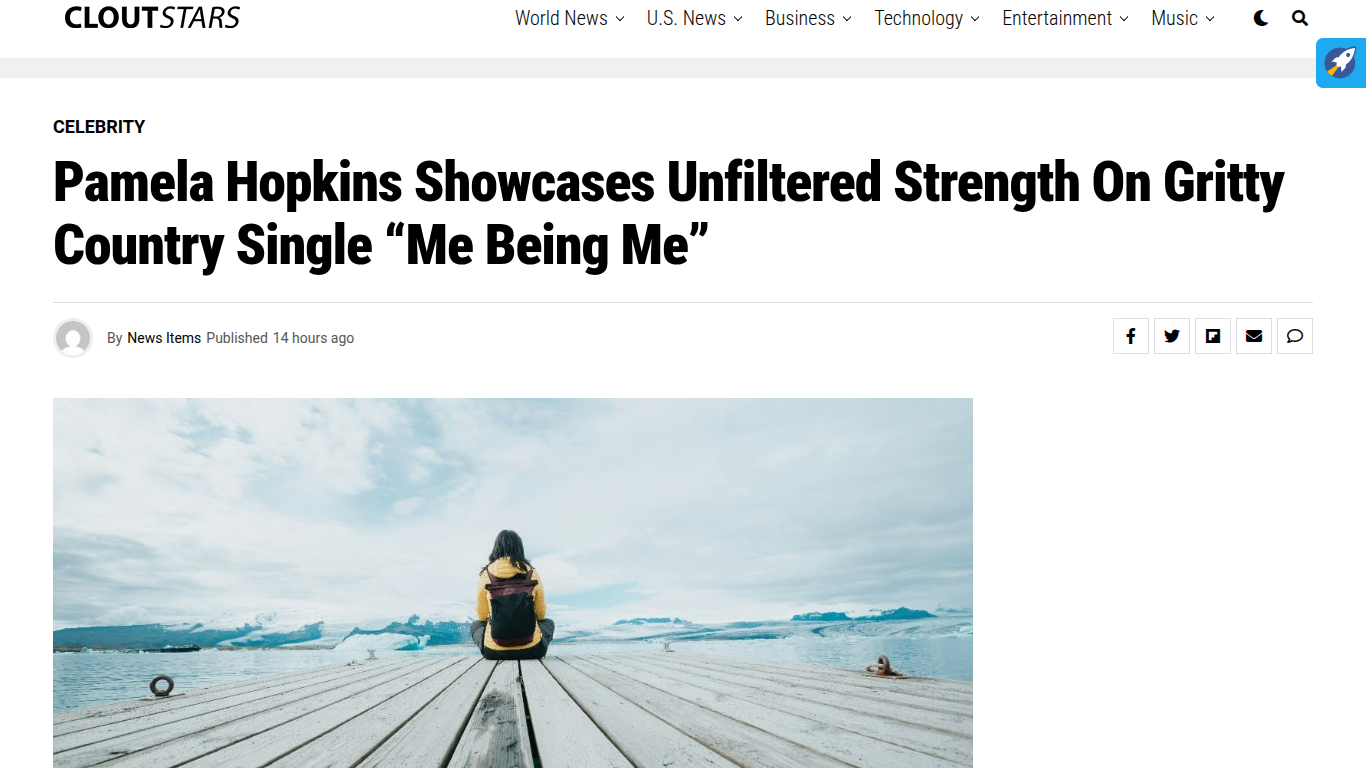Click the blue rocket floating icon
1366x768 pixels.
coord(1341,63)
